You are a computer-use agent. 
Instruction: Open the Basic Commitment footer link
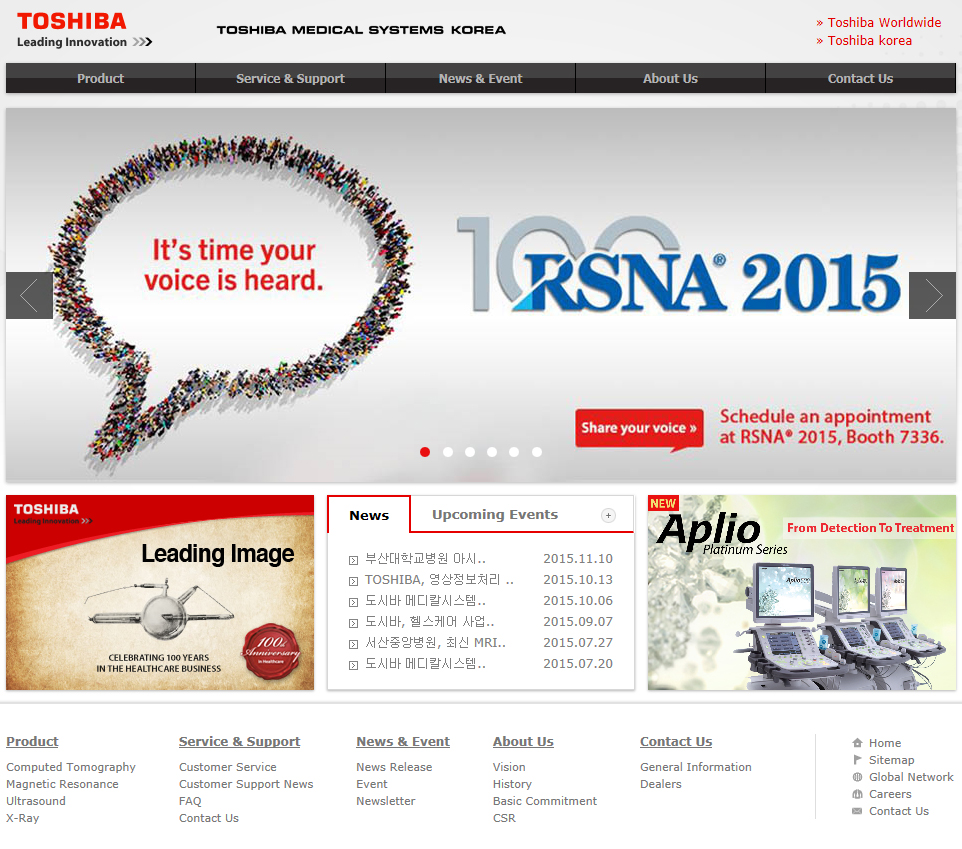coord(545,801)
